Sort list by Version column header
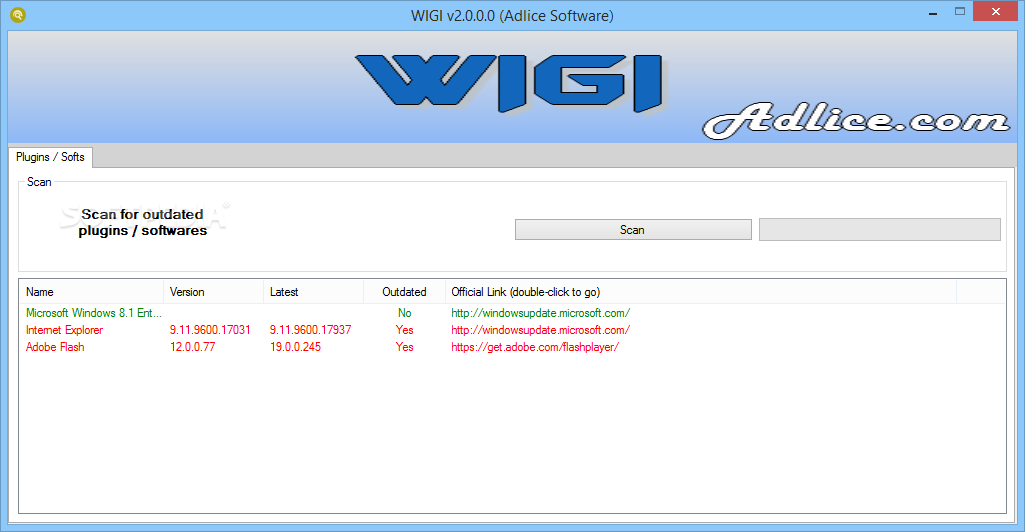The width and height of the screenshot is (1025, 532). pos(213,292)
